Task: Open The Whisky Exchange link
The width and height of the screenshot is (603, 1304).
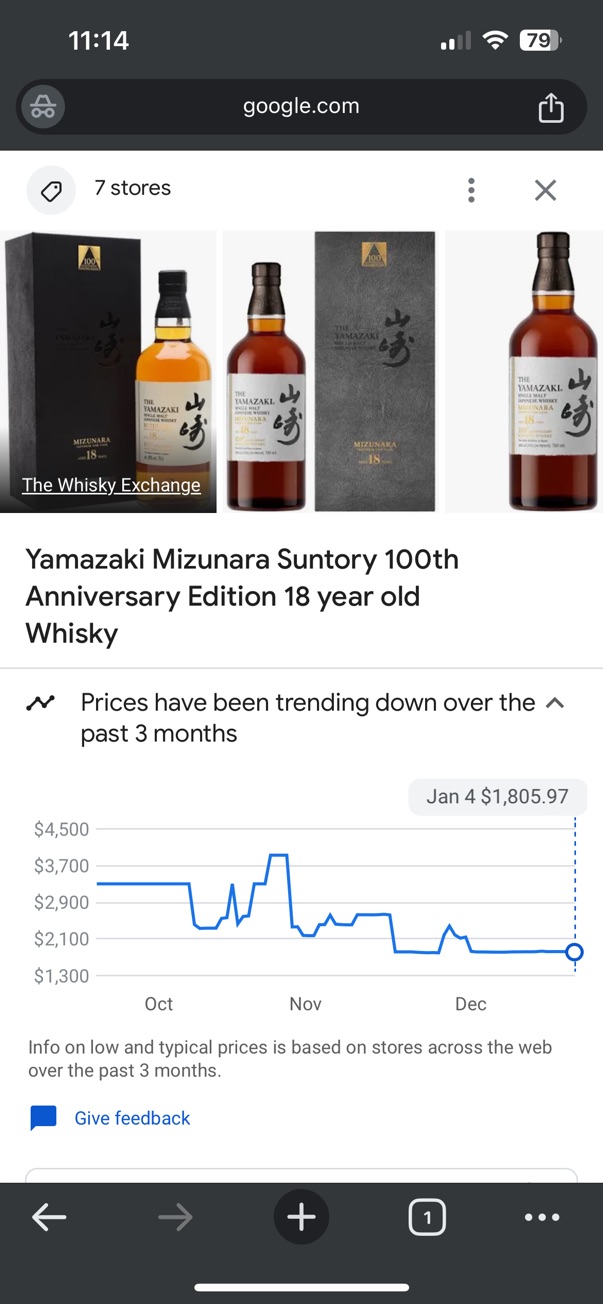Action: (x=111, y=486)
